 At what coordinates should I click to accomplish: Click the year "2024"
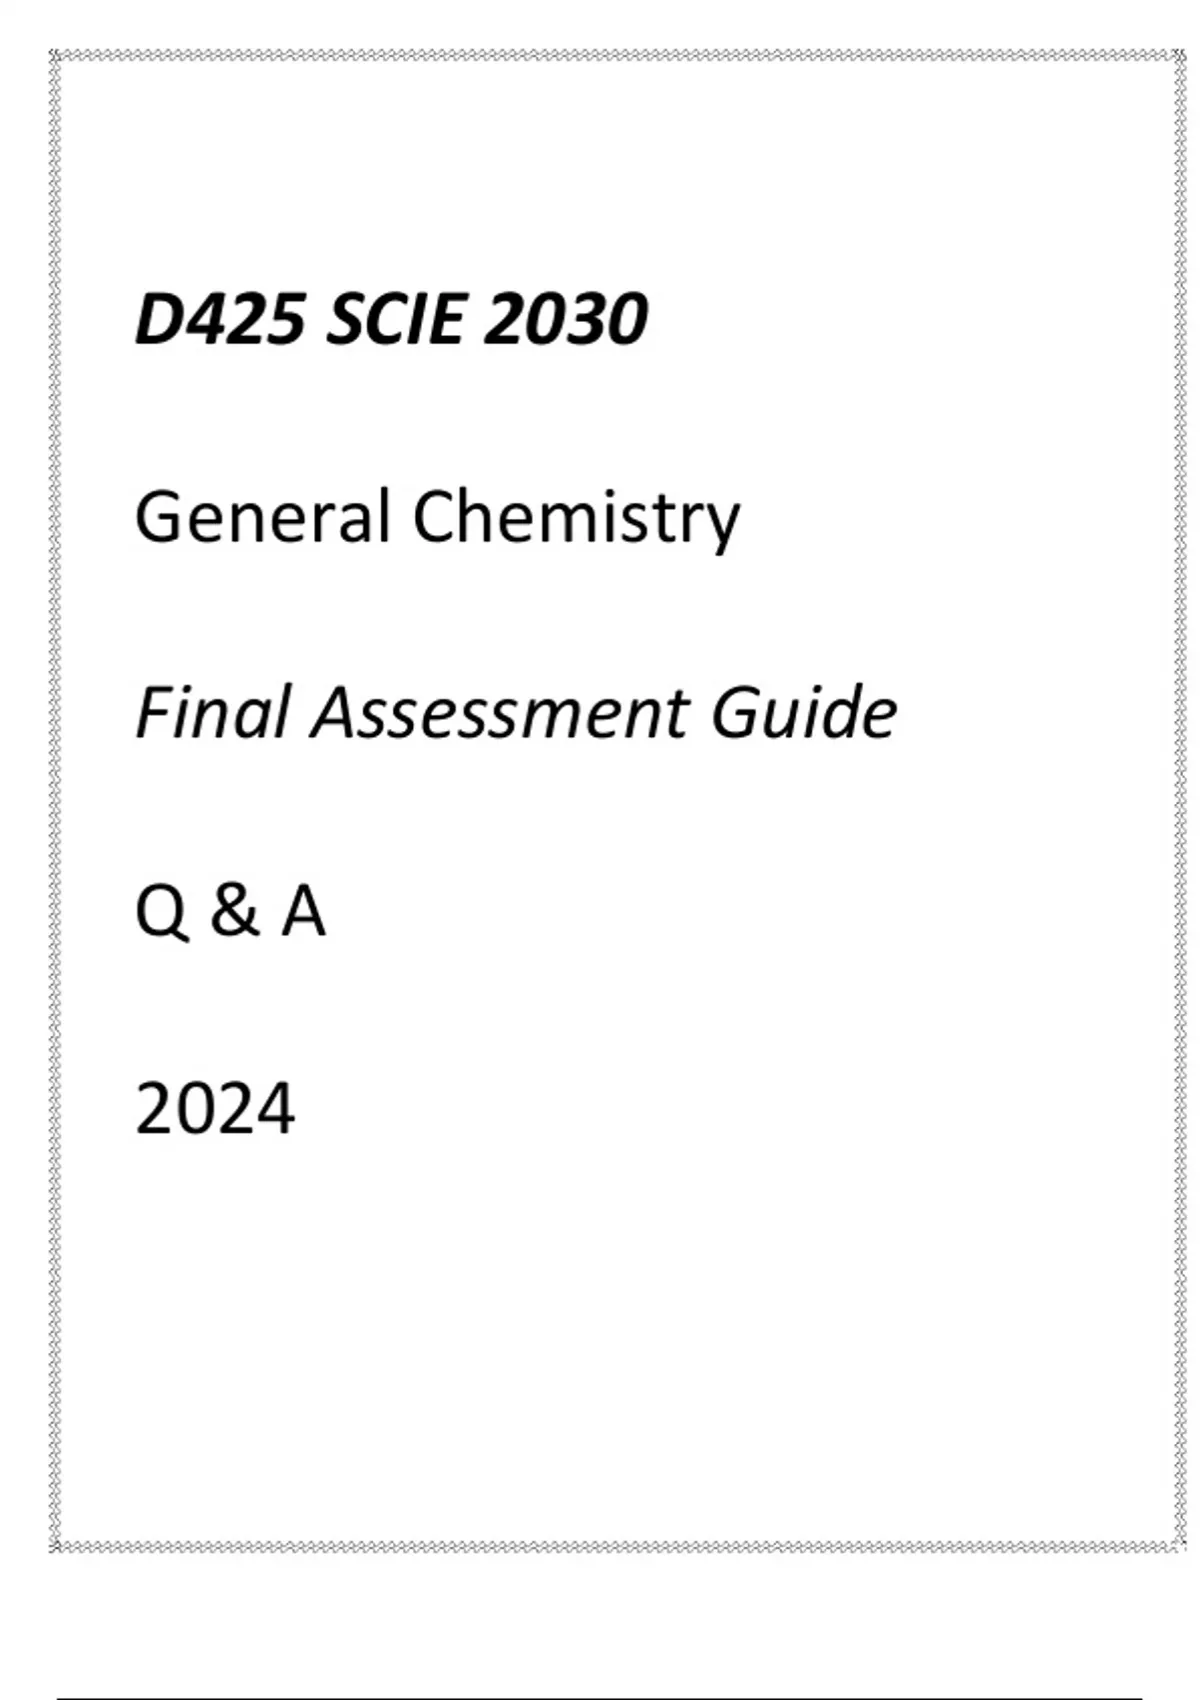click(215, 1109)
